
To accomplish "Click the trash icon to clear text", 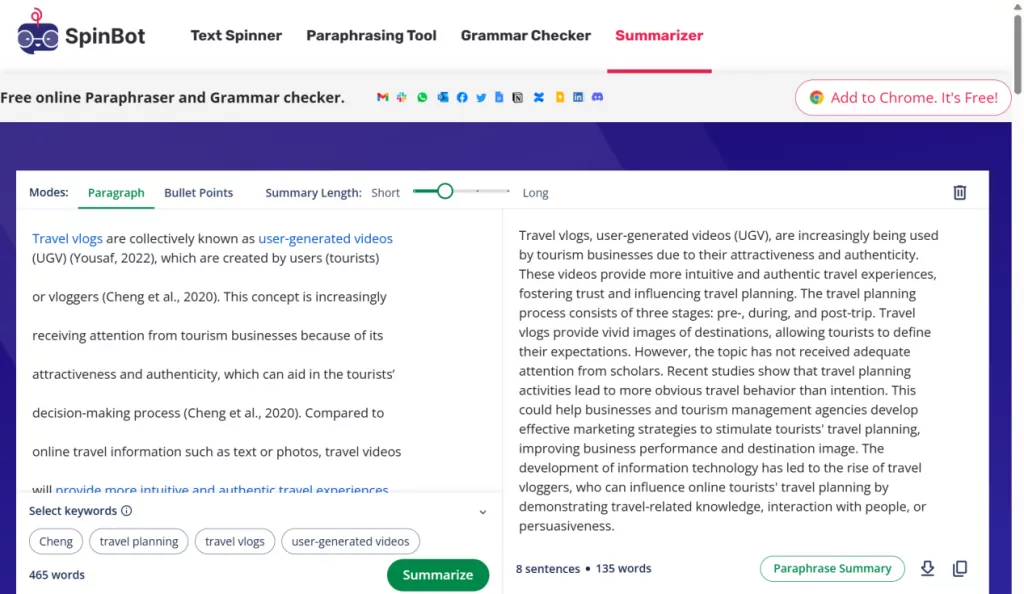I will pyautogui.click(x=959, y=193).
